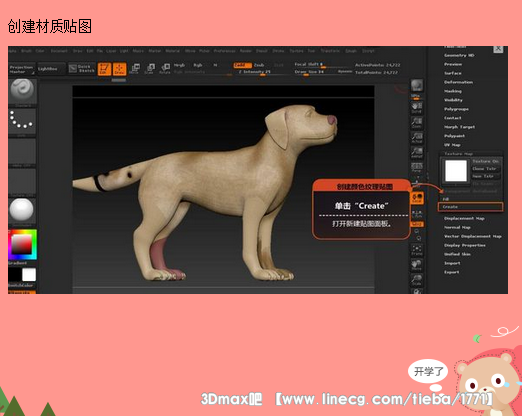Click the AAHalf icon
Screen dimensions: 522x416
pos(417,152)
